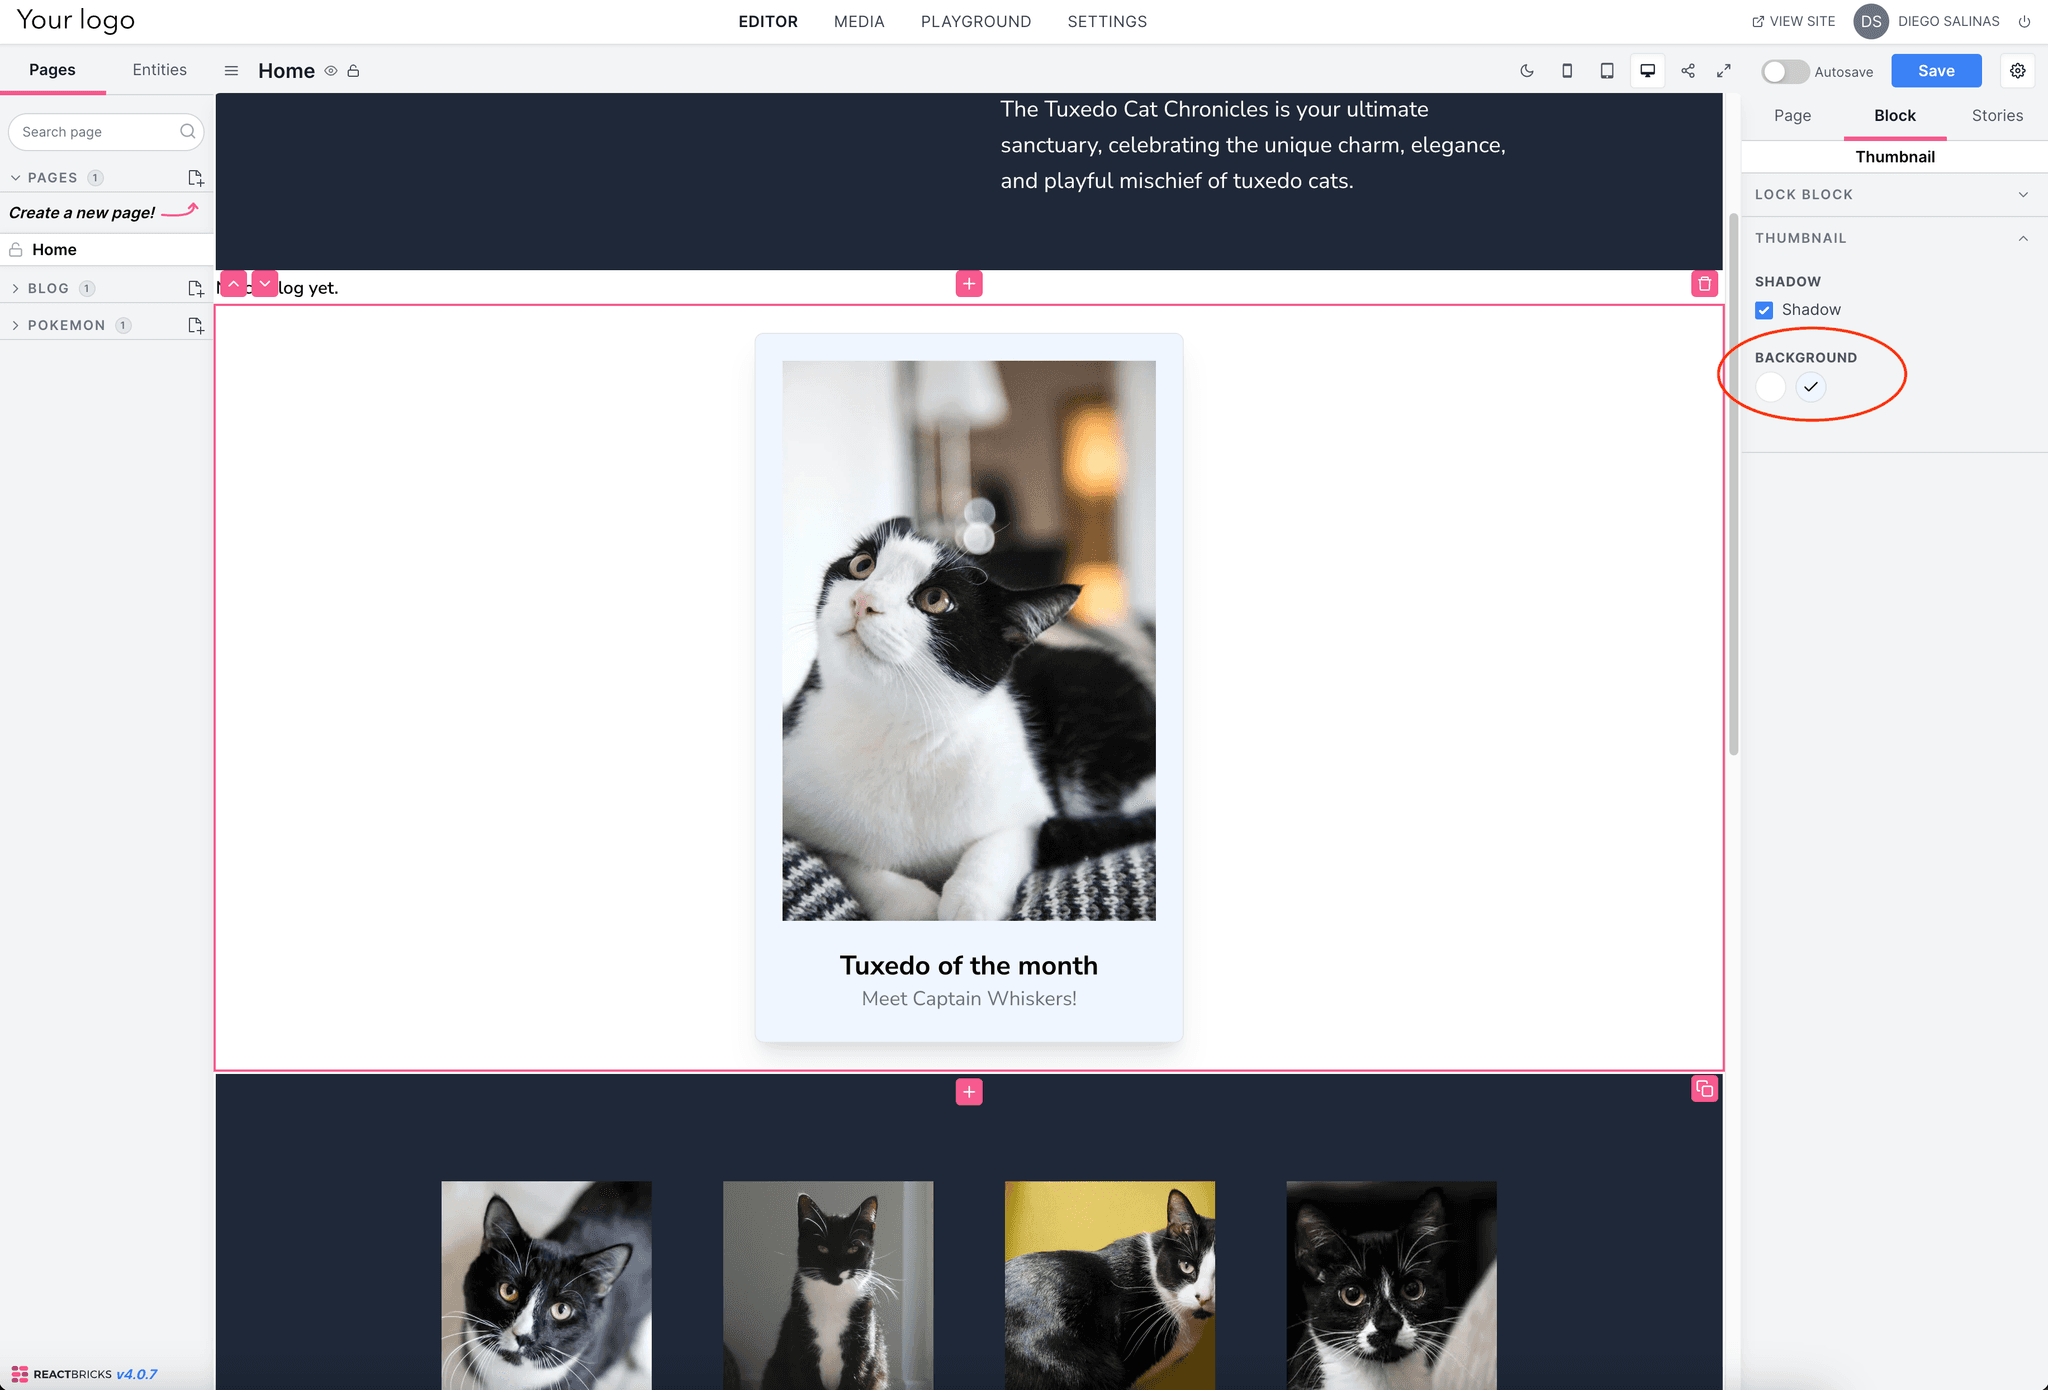Add block below the Thumbnail block
2048x1390 pixels.
click(x=969, y=1092)
